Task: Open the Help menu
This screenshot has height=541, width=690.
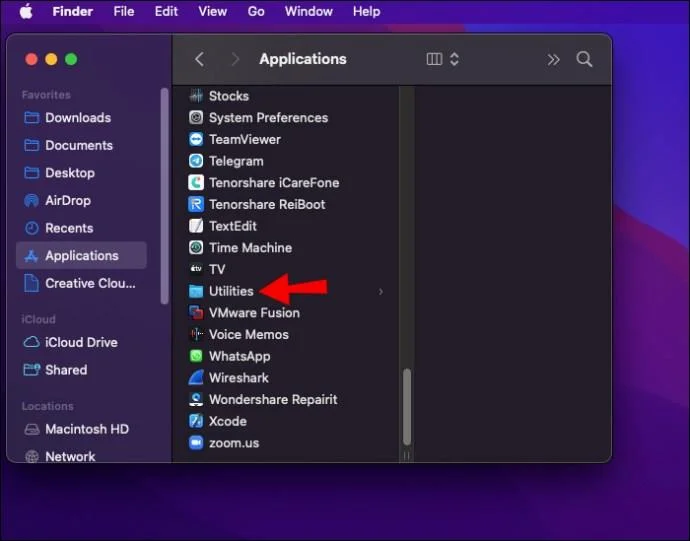Action: (366, 11)
